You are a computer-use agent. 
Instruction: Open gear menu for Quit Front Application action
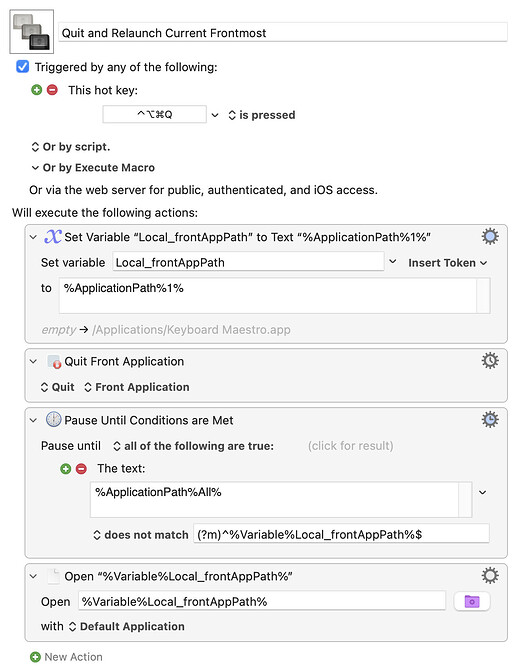coord(490,360)
